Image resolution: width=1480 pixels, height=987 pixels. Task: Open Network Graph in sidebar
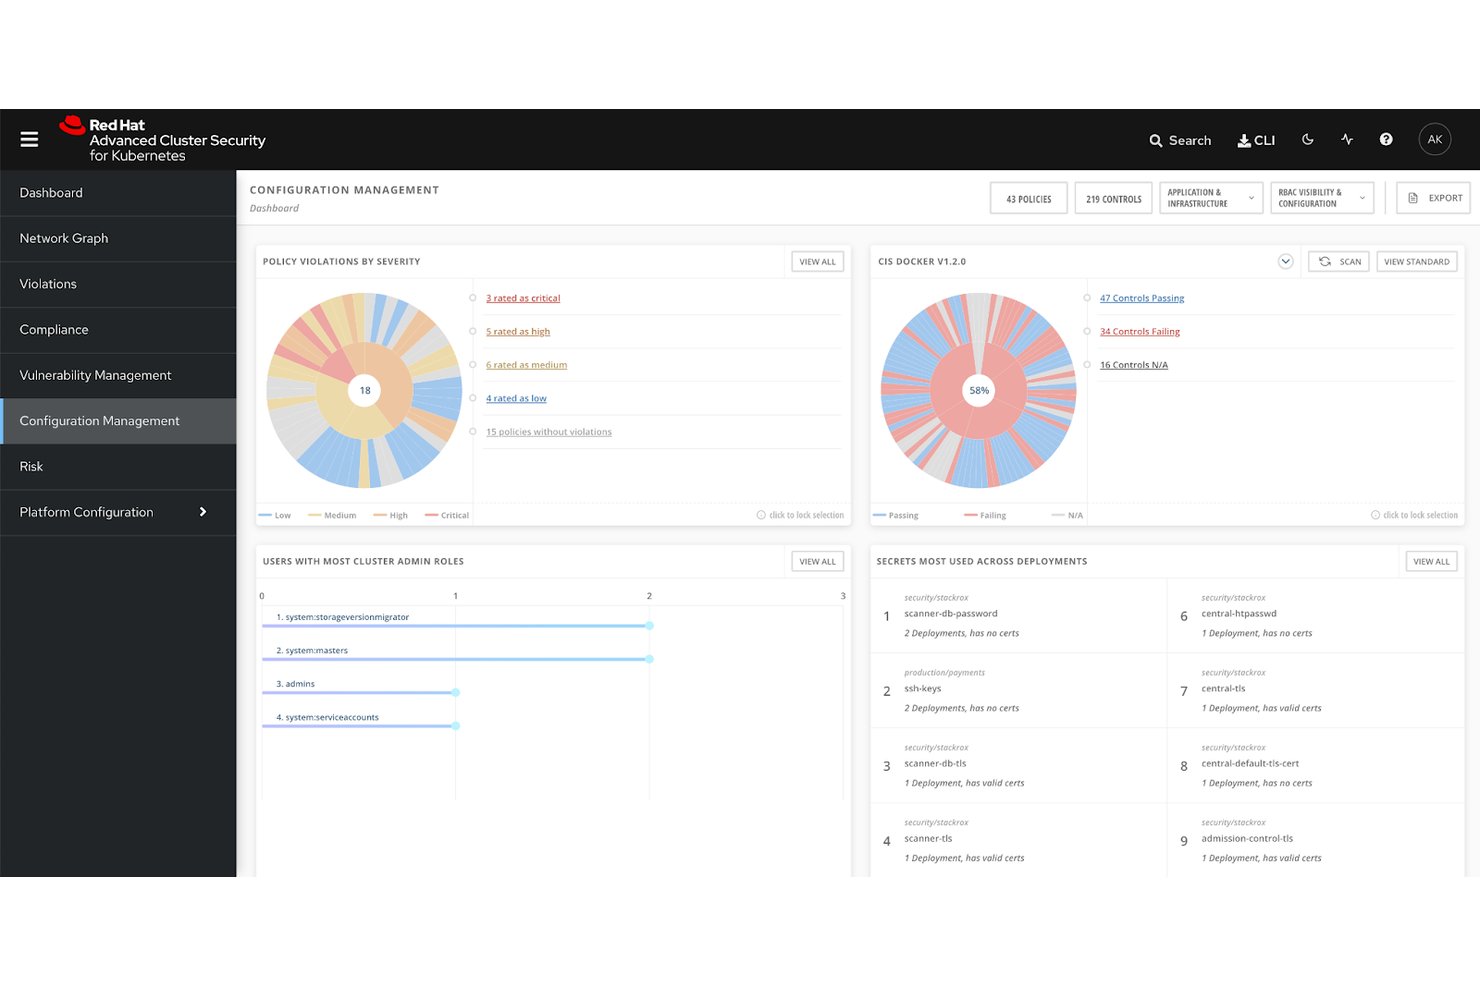118,239
